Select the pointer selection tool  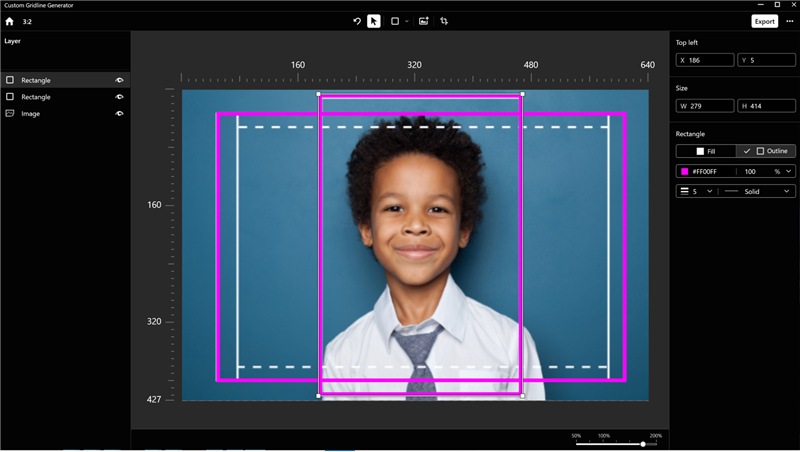(x=374, y=21)
